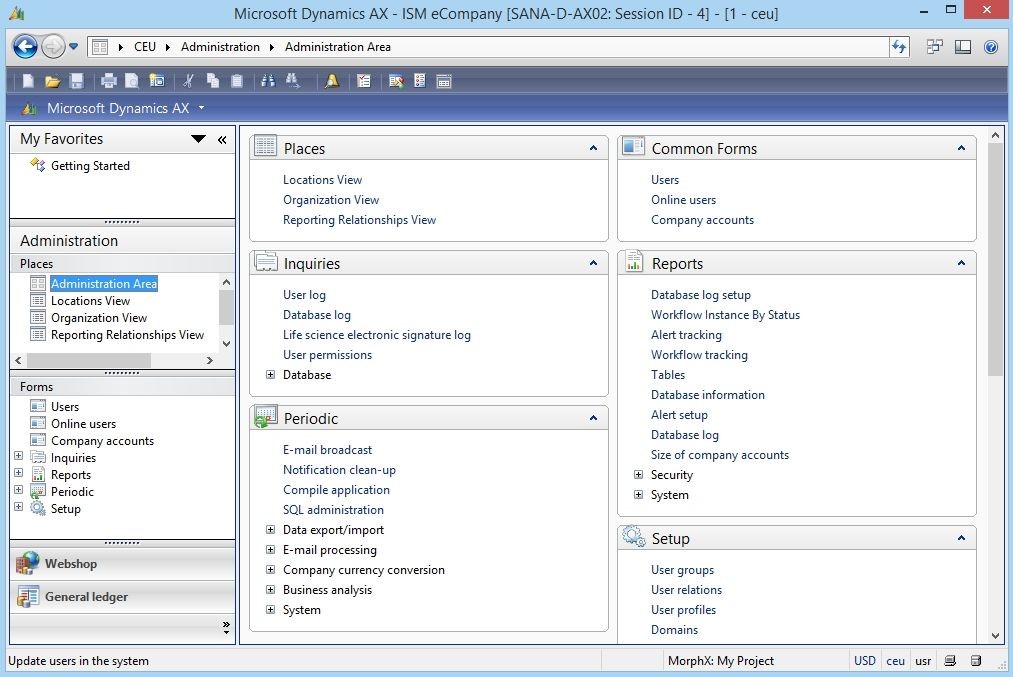
Task: Select Organization View in left Places tree
Action: coord(99,318)
